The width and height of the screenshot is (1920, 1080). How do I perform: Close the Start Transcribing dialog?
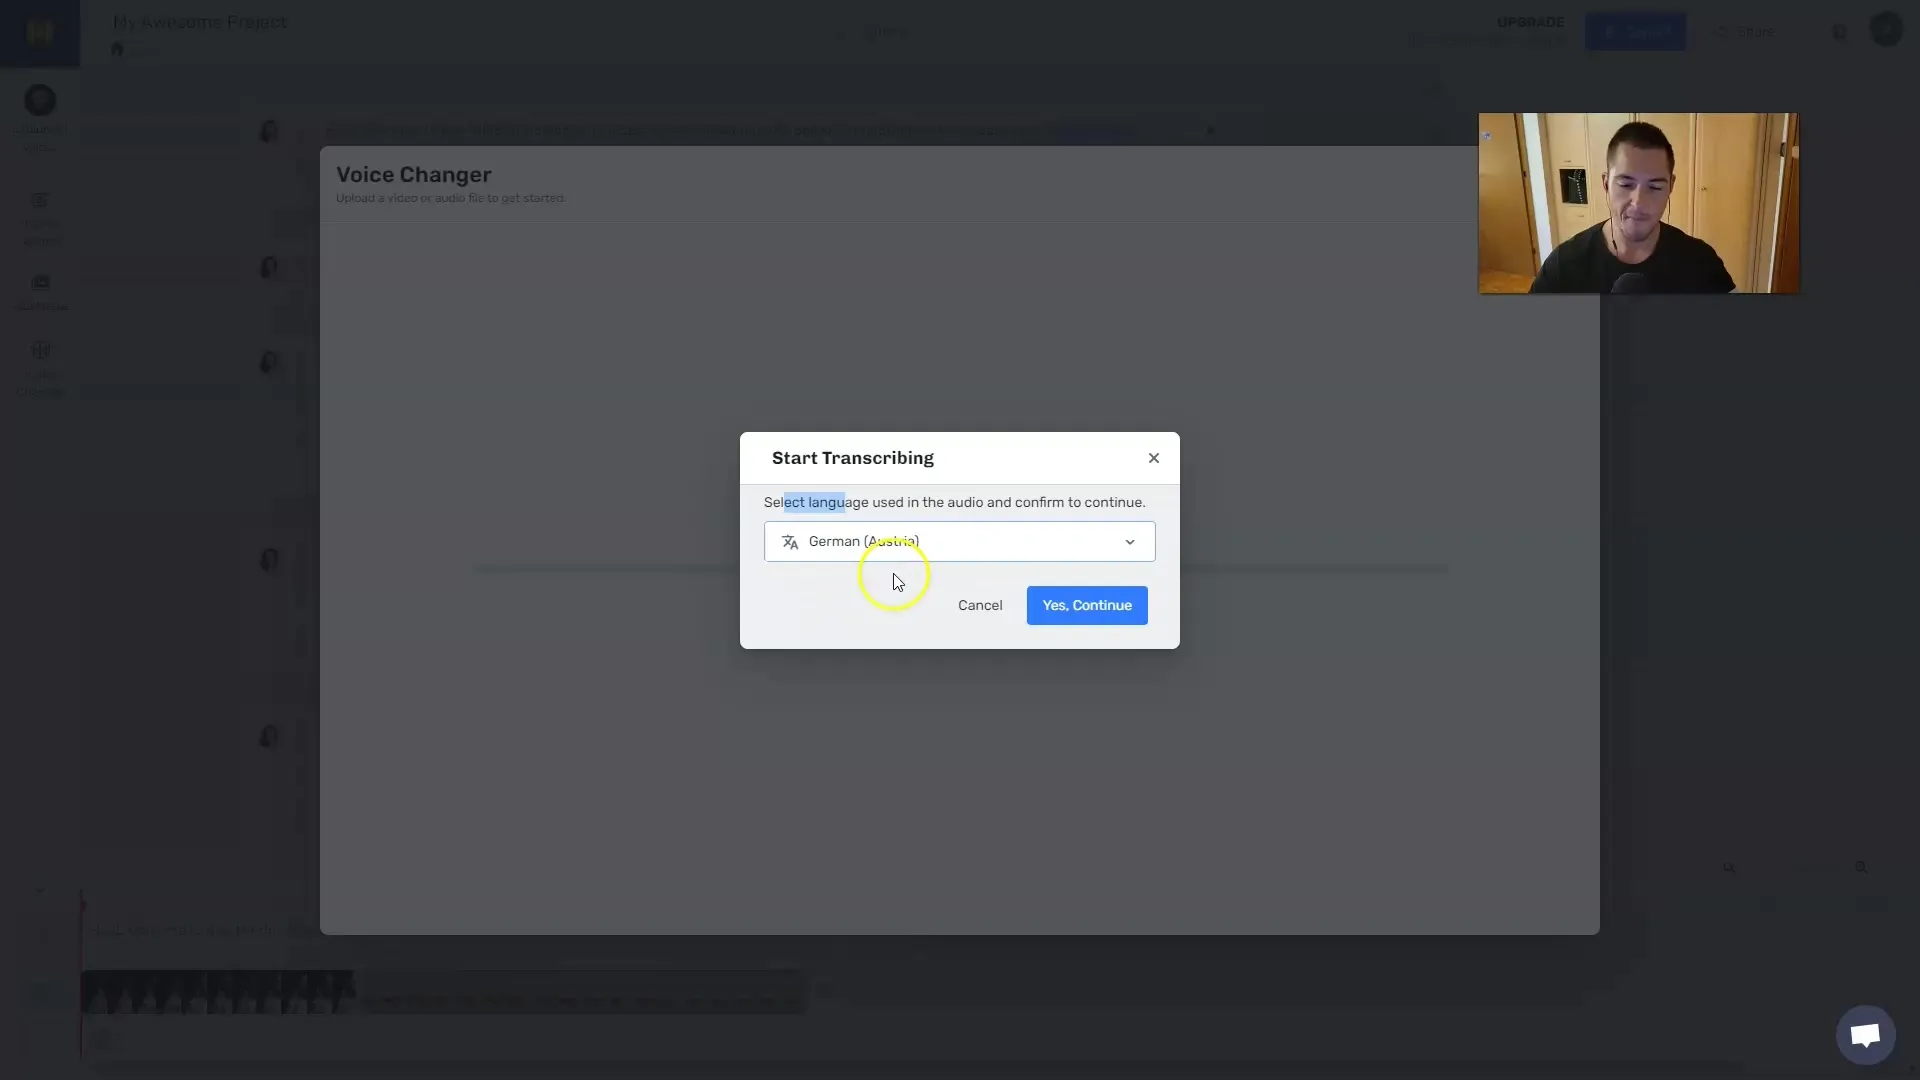(x=1154, y=458)
